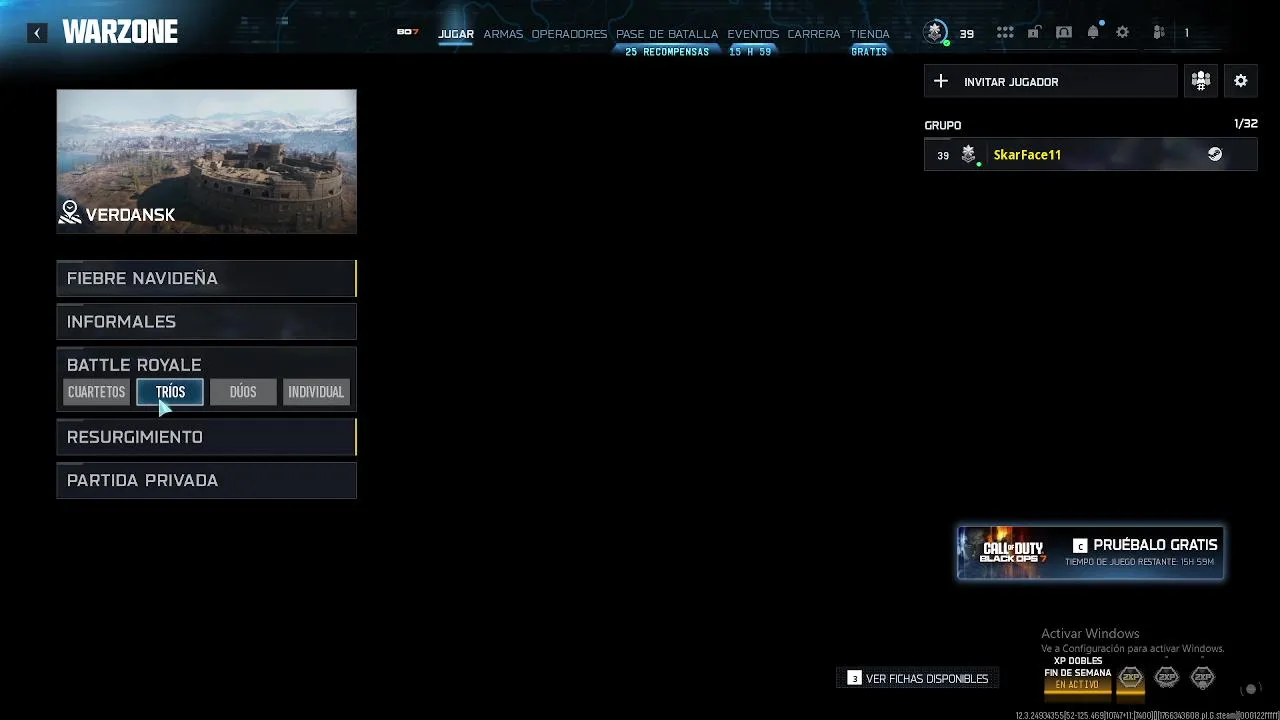
Task: Expand the Resurgimiento mode
Action: pyautogui.click(x=206, y=437)
